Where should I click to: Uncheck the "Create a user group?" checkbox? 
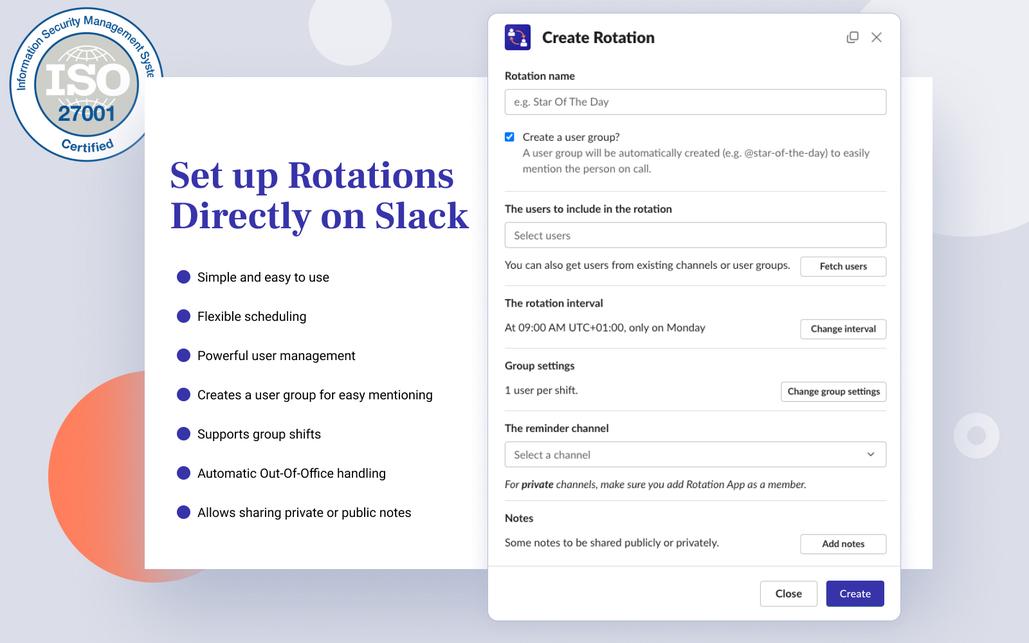tap(509, 136)
